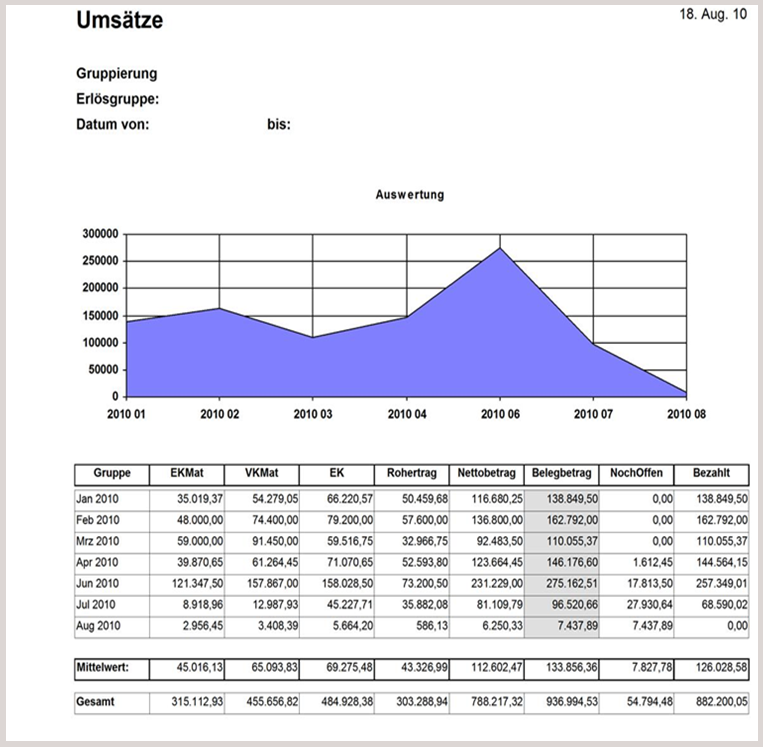The height and width of the screenshot is (747, 763).
Task: Select the "Jun 2010" row label
Action: click(x=98, y=583)
